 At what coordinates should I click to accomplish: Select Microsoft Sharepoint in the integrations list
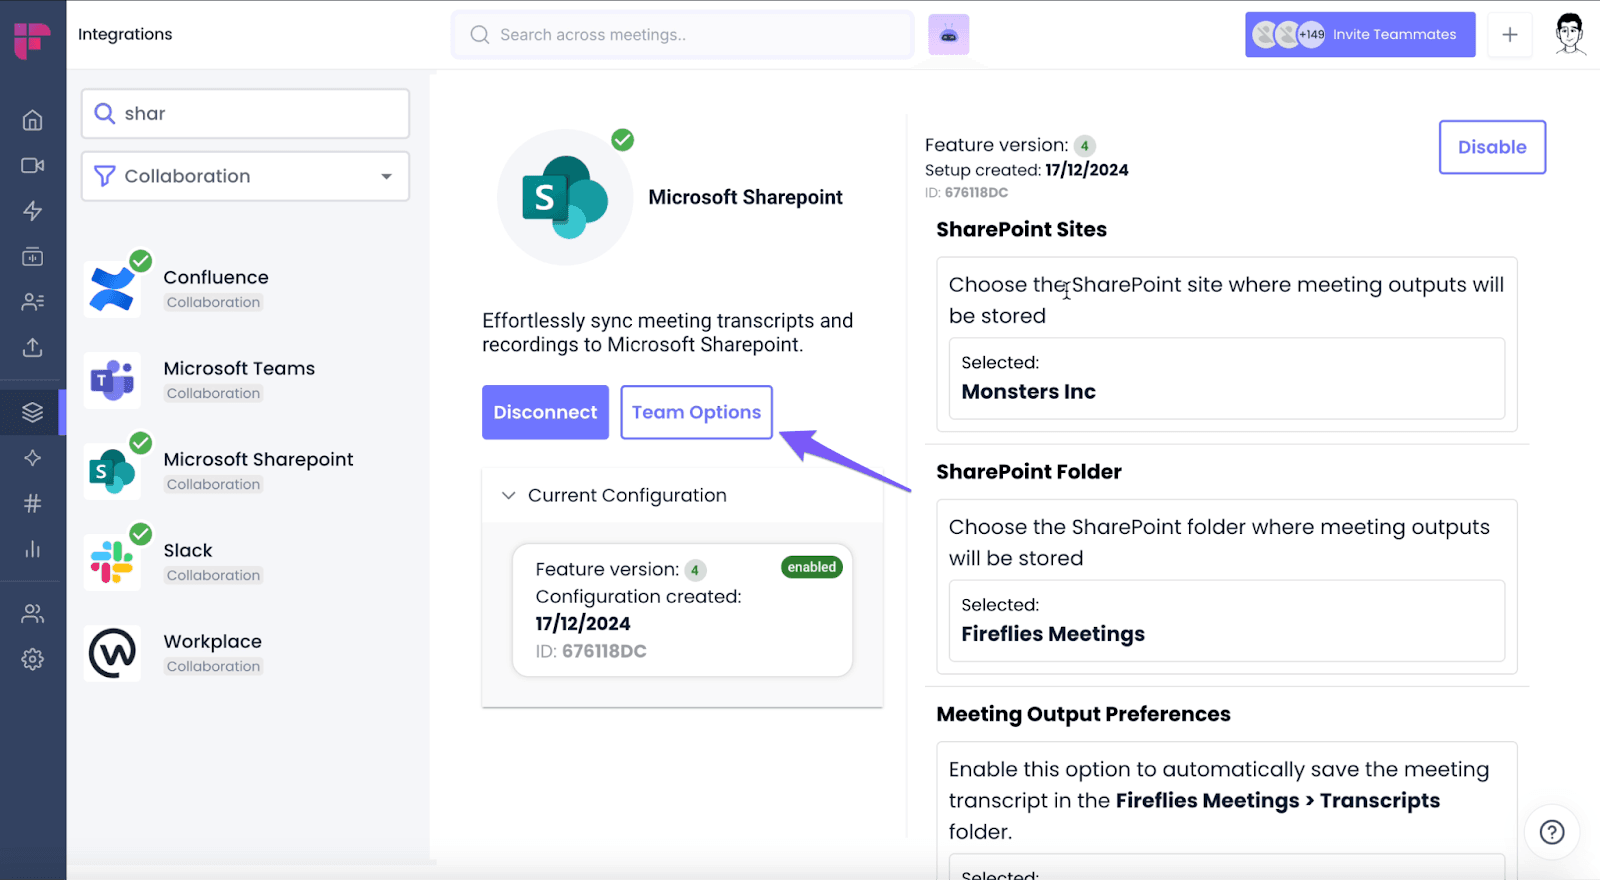point(245,471)
